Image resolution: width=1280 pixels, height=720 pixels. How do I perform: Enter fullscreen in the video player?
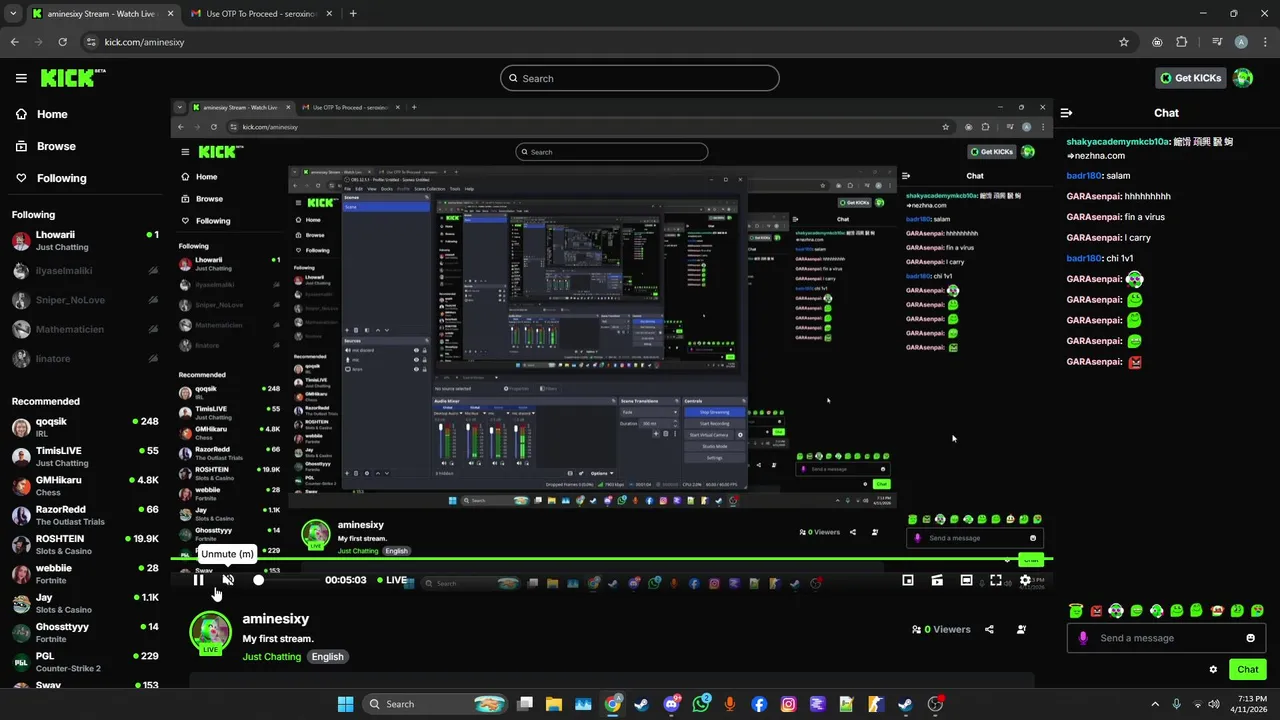pyautogui.click(x=996, y=580)
